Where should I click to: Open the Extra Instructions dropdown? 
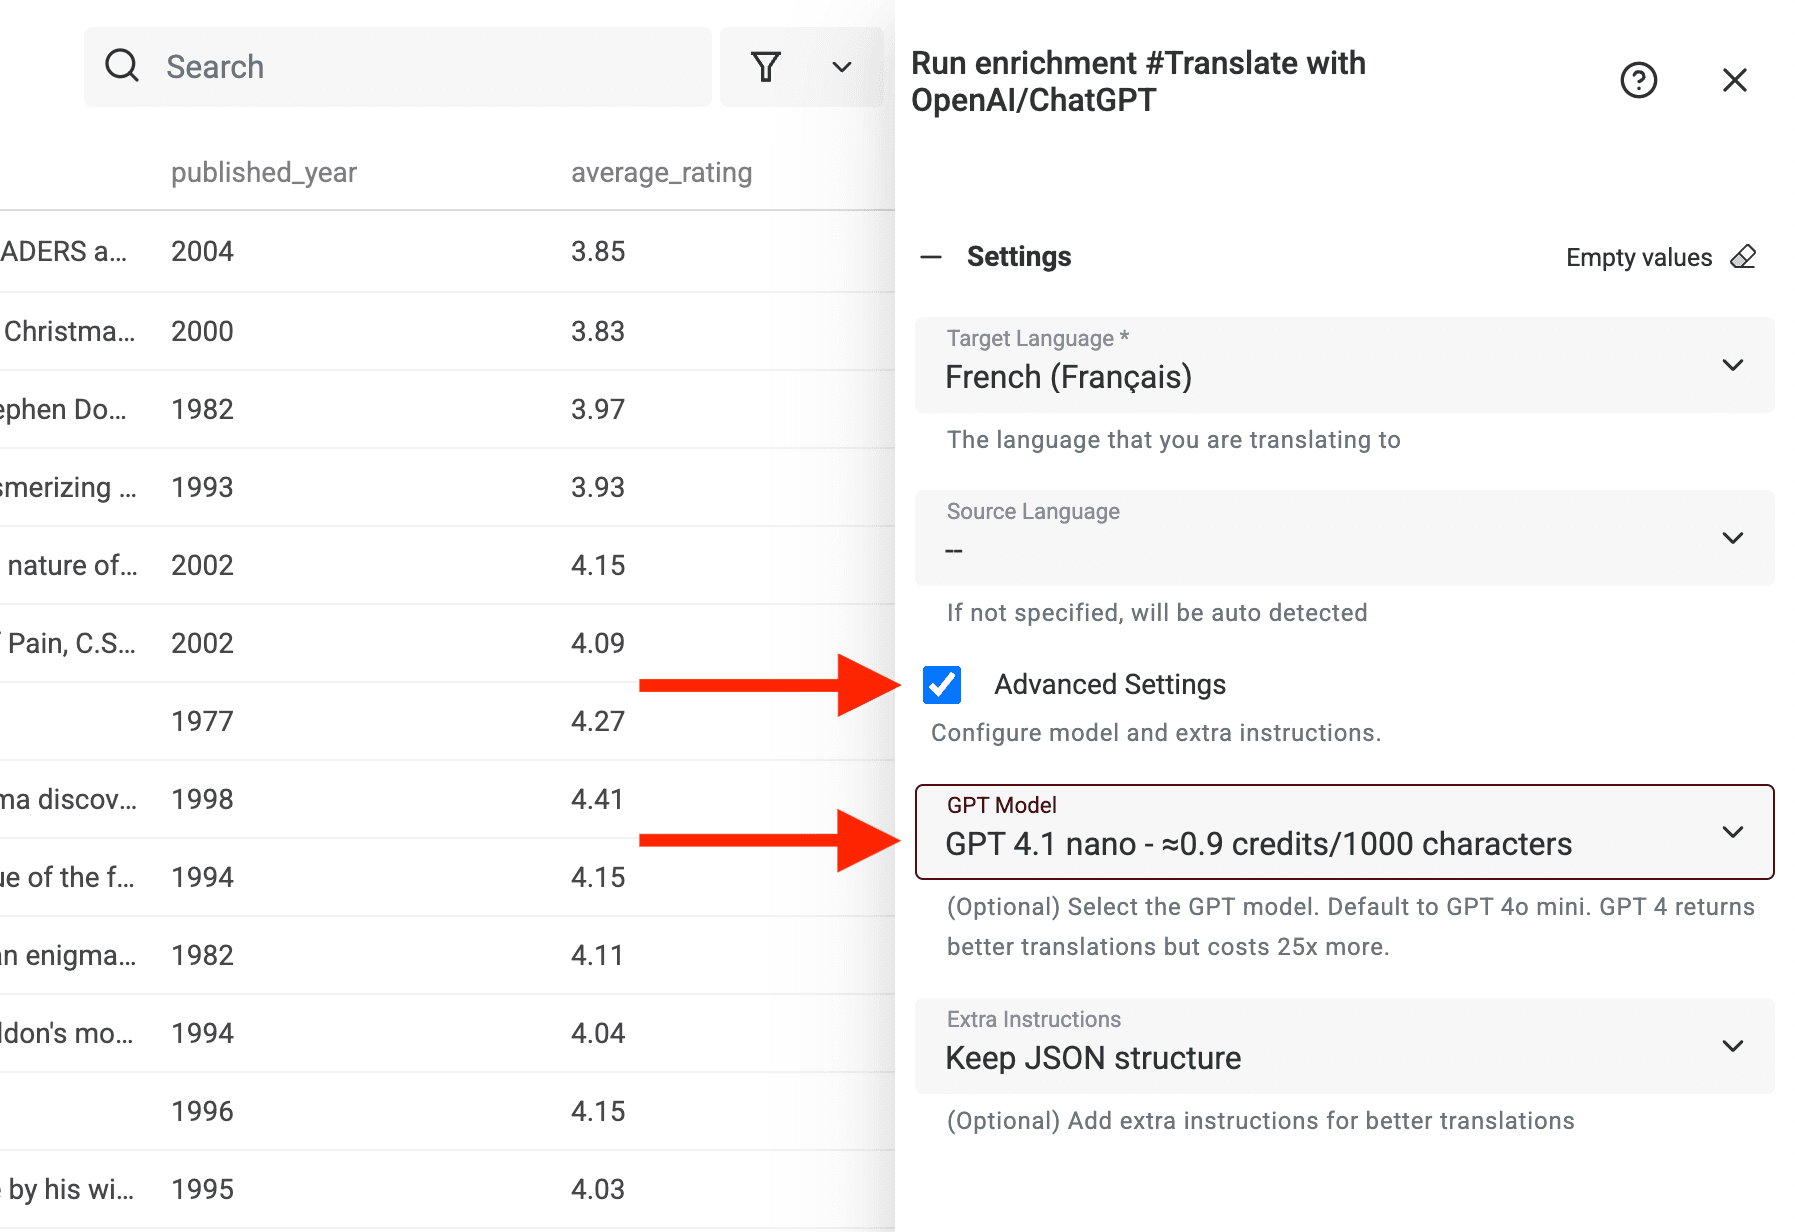point(1733,1046)
